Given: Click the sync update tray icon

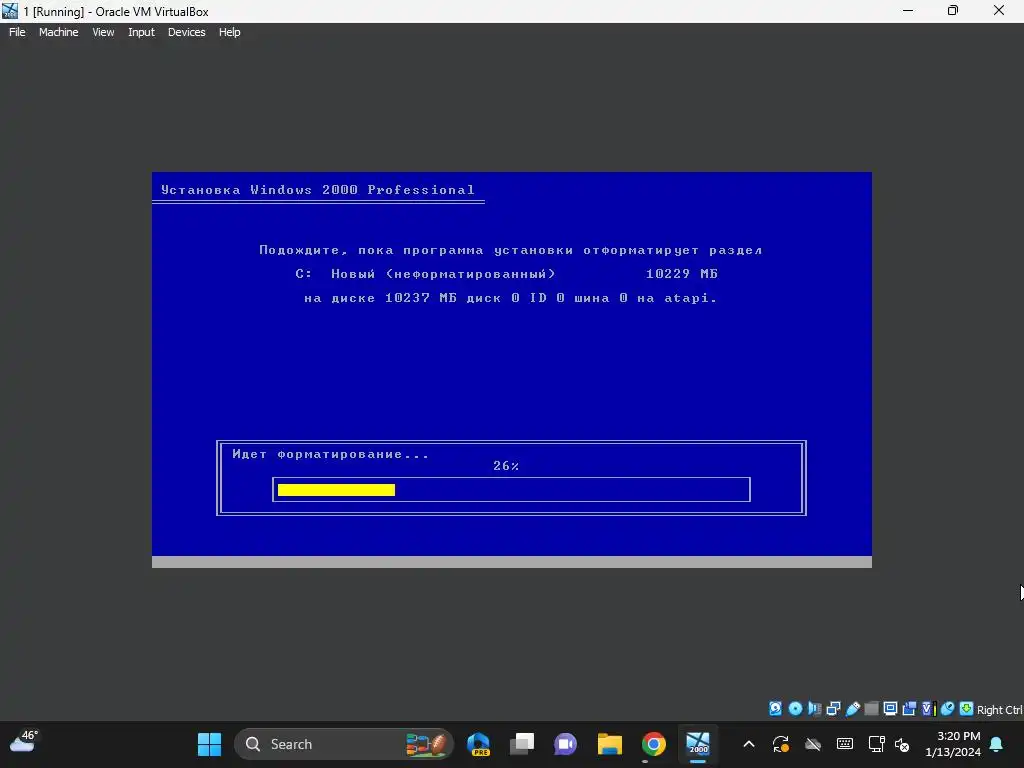Looking at the screenshot, I should click(x=780, y=744).
